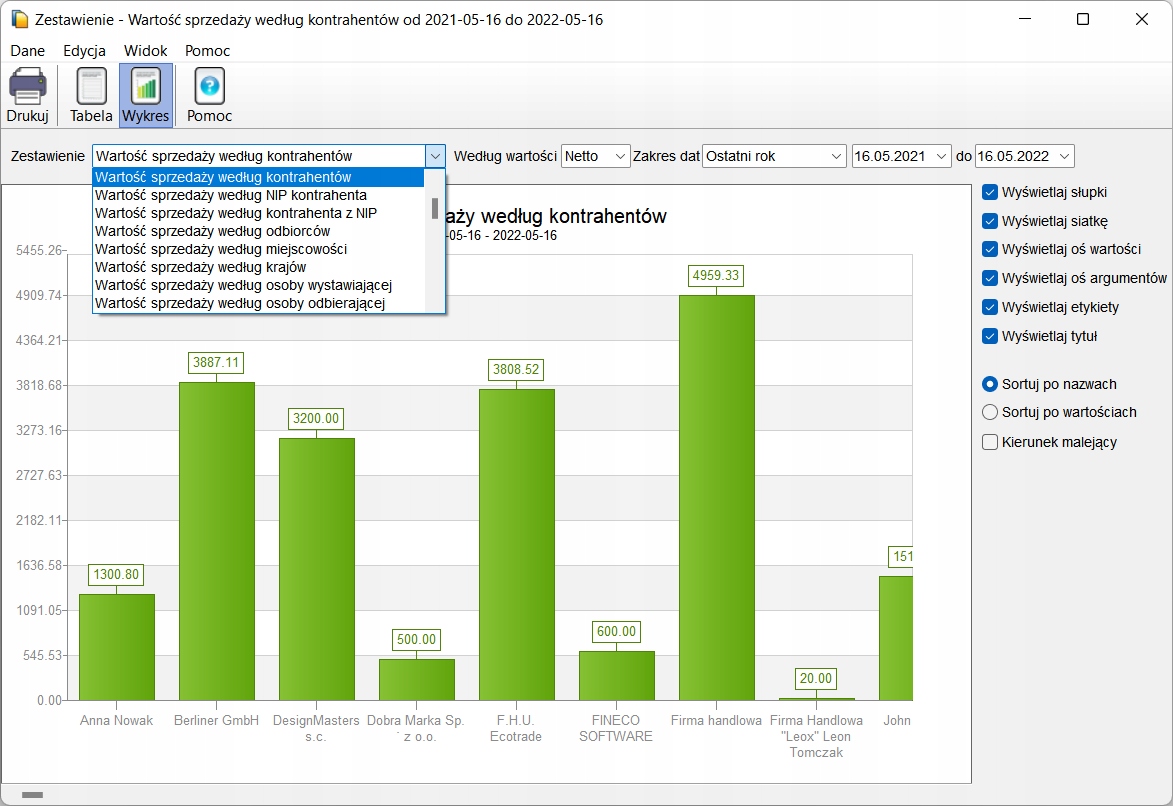
Task: Select Sortuj po wartościach radio button
Action: tap(990, 412)
